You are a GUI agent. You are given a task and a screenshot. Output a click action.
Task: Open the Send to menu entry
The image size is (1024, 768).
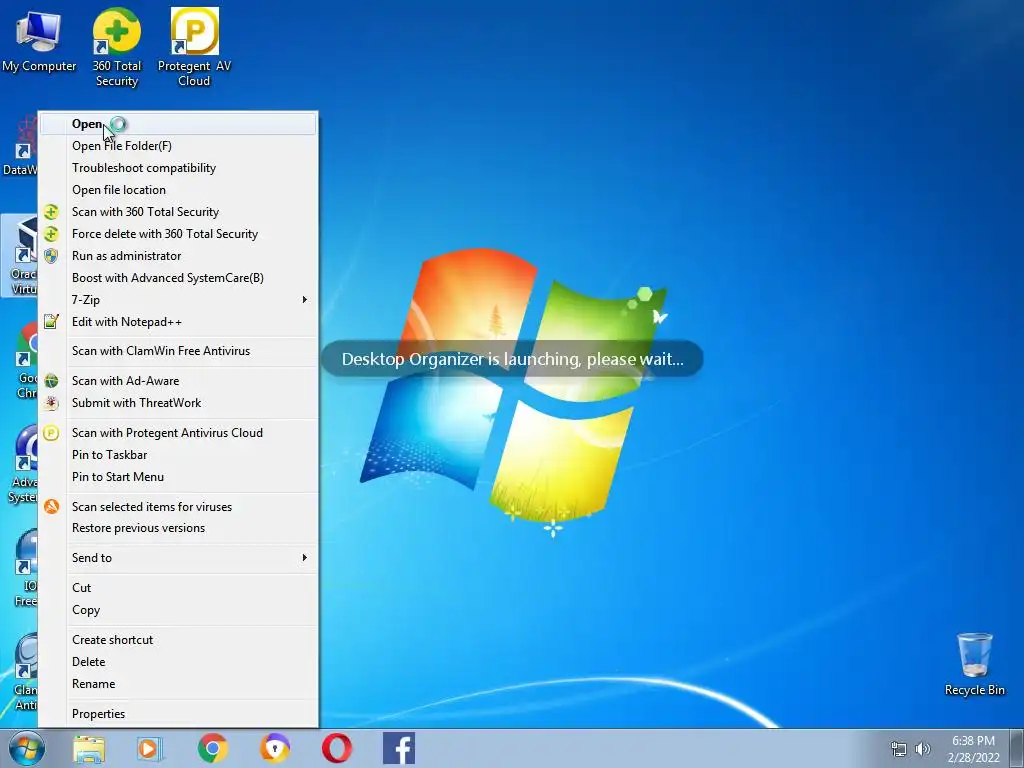[178, 558]
